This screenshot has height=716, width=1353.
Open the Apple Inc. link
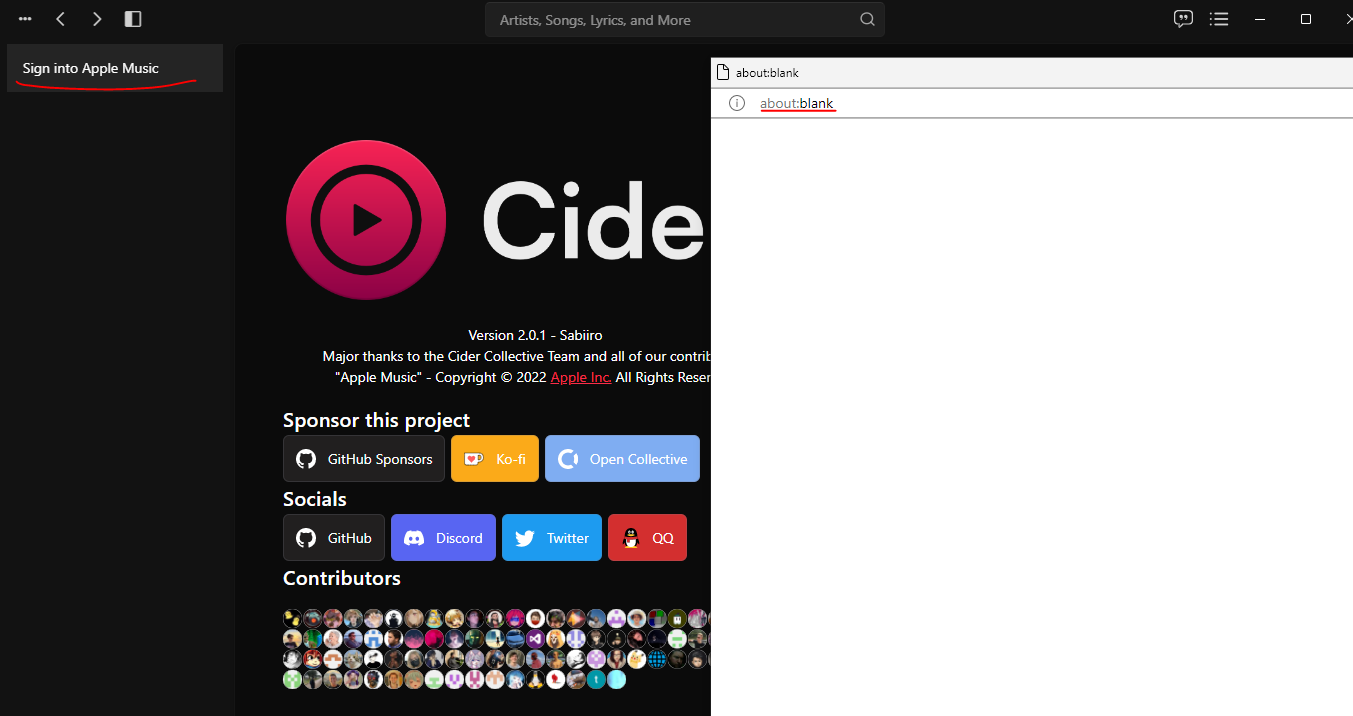coord(580,377)
